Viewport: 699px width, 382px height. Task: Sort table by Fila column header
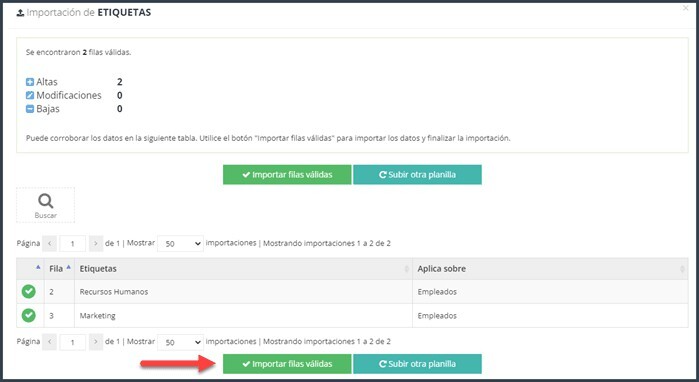pyautogui.click(x=59, y=269)
